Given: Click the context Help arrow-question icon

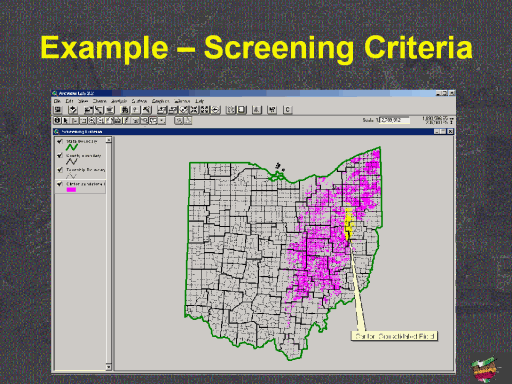Looking at the screenshot, I should tap(272, 110).
